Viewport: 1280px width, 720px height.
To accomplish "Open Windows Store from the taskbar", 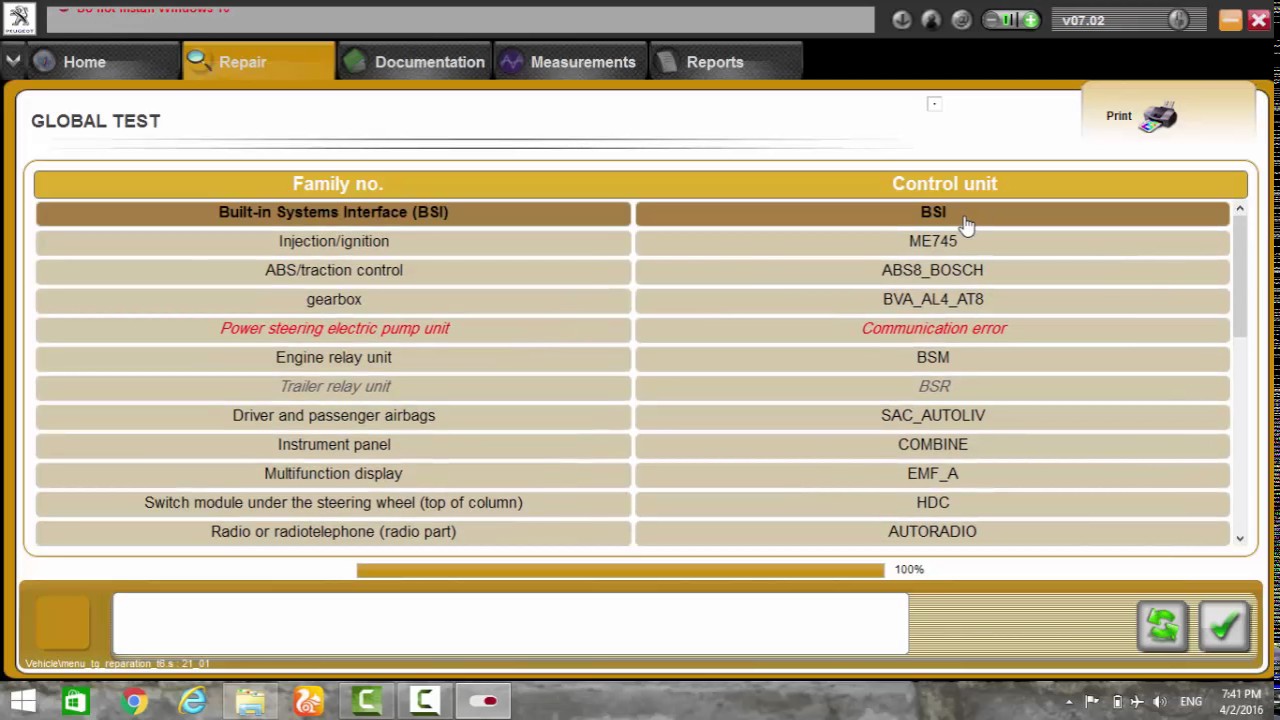I will pyautogui.click(x=75, y=701).
